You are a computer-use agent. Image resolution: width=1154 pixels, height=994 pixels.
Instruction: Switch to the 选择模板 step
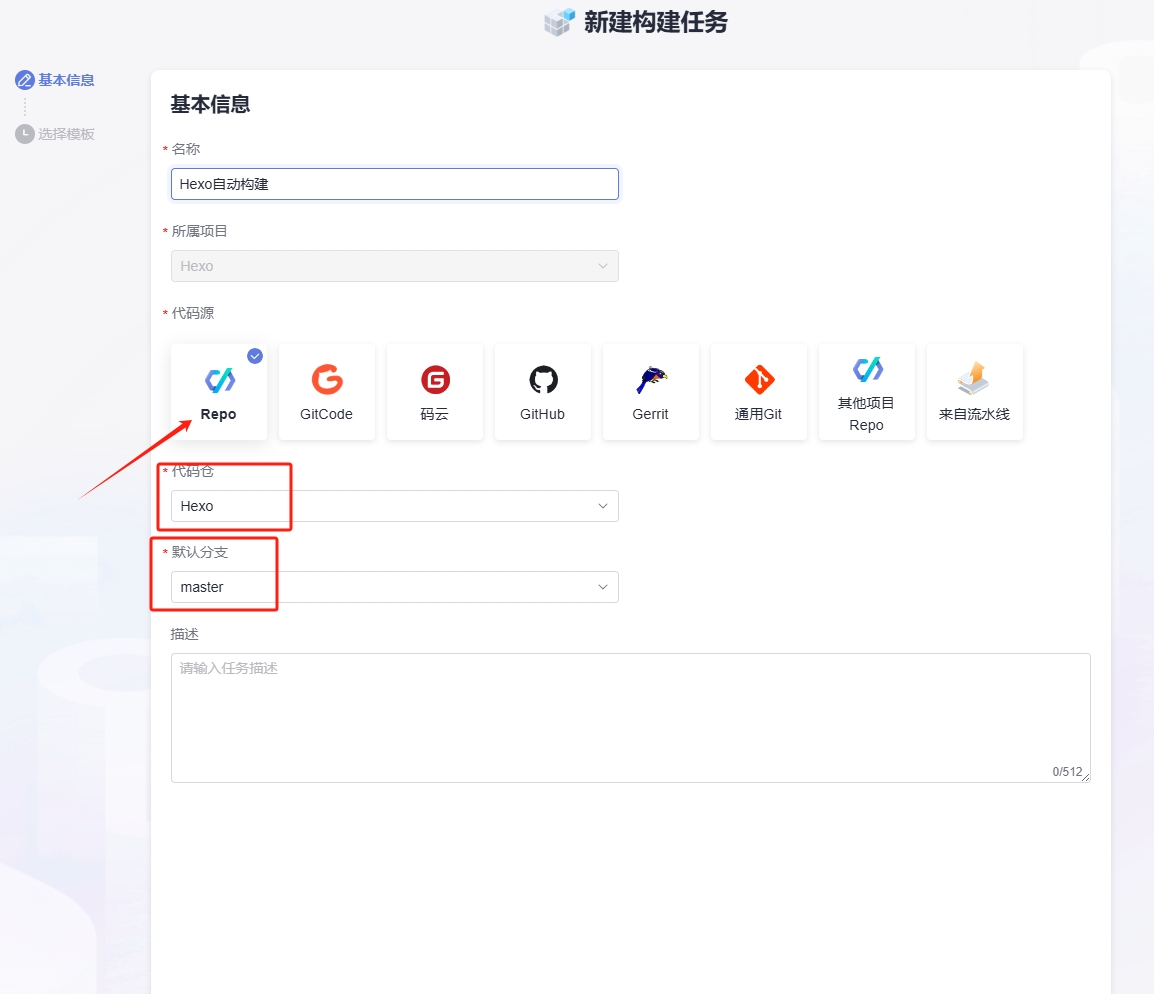[66, 134]
